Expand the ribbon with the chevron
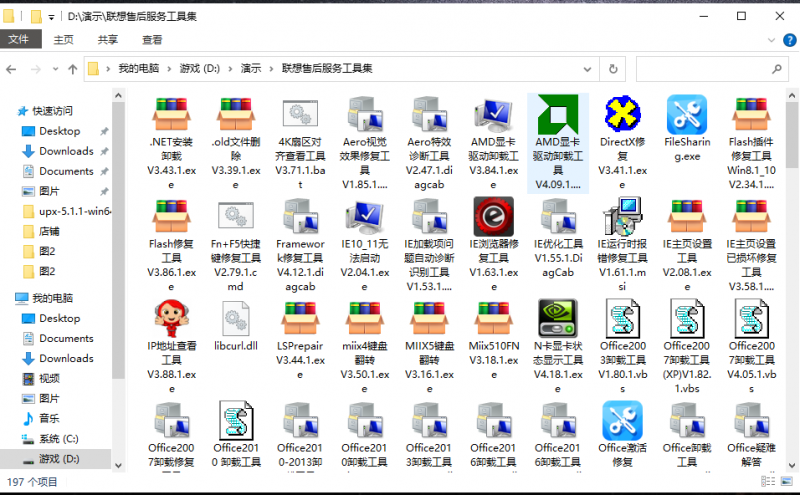This screenshot has height=495, width=800. [771, 40]
